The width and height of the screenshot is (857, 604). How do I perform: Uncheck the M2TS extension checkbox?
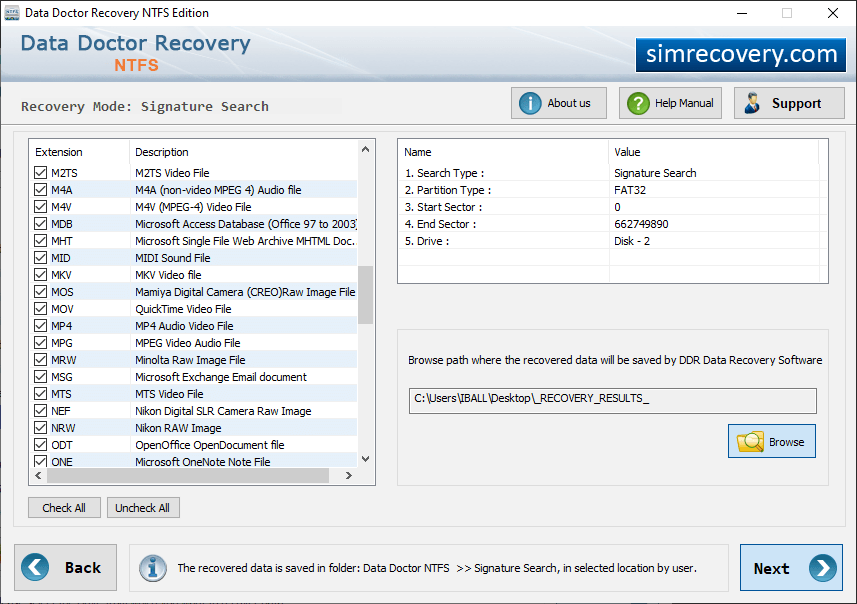click(40, 173)
